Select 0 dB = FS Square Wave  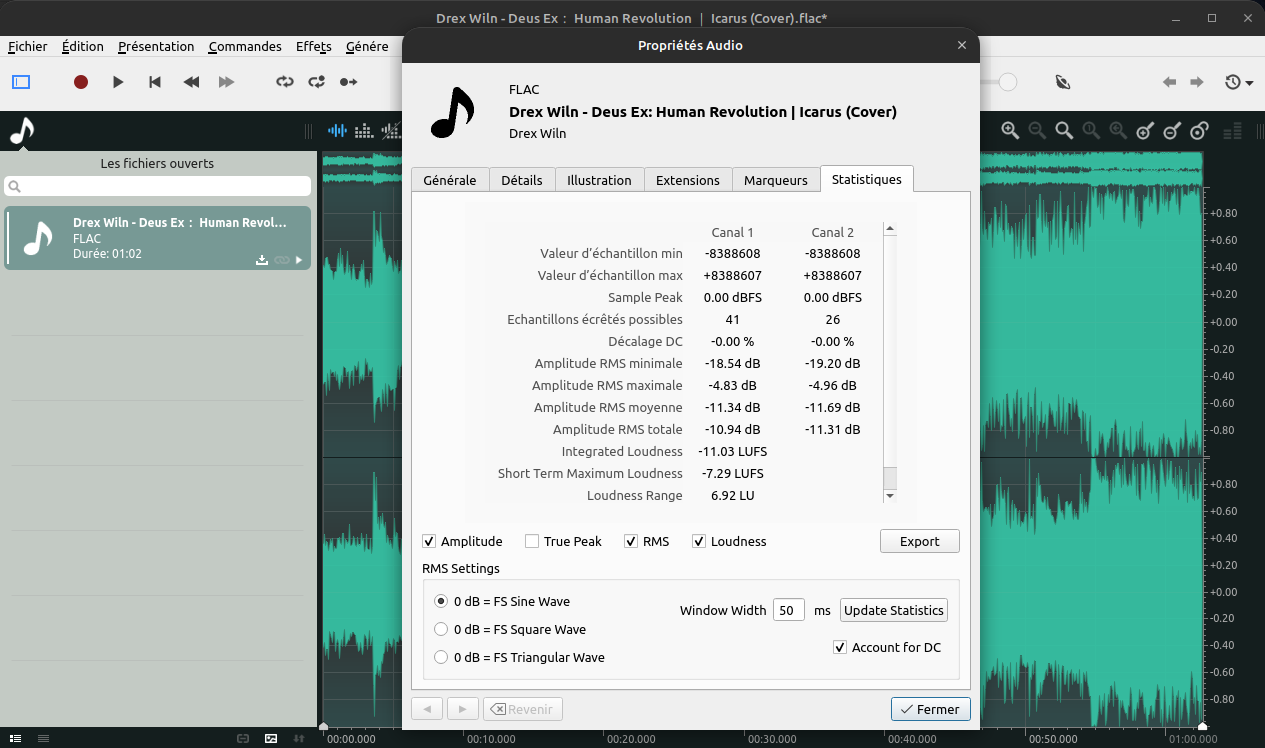pyautogui.click(x=441, y=630)
